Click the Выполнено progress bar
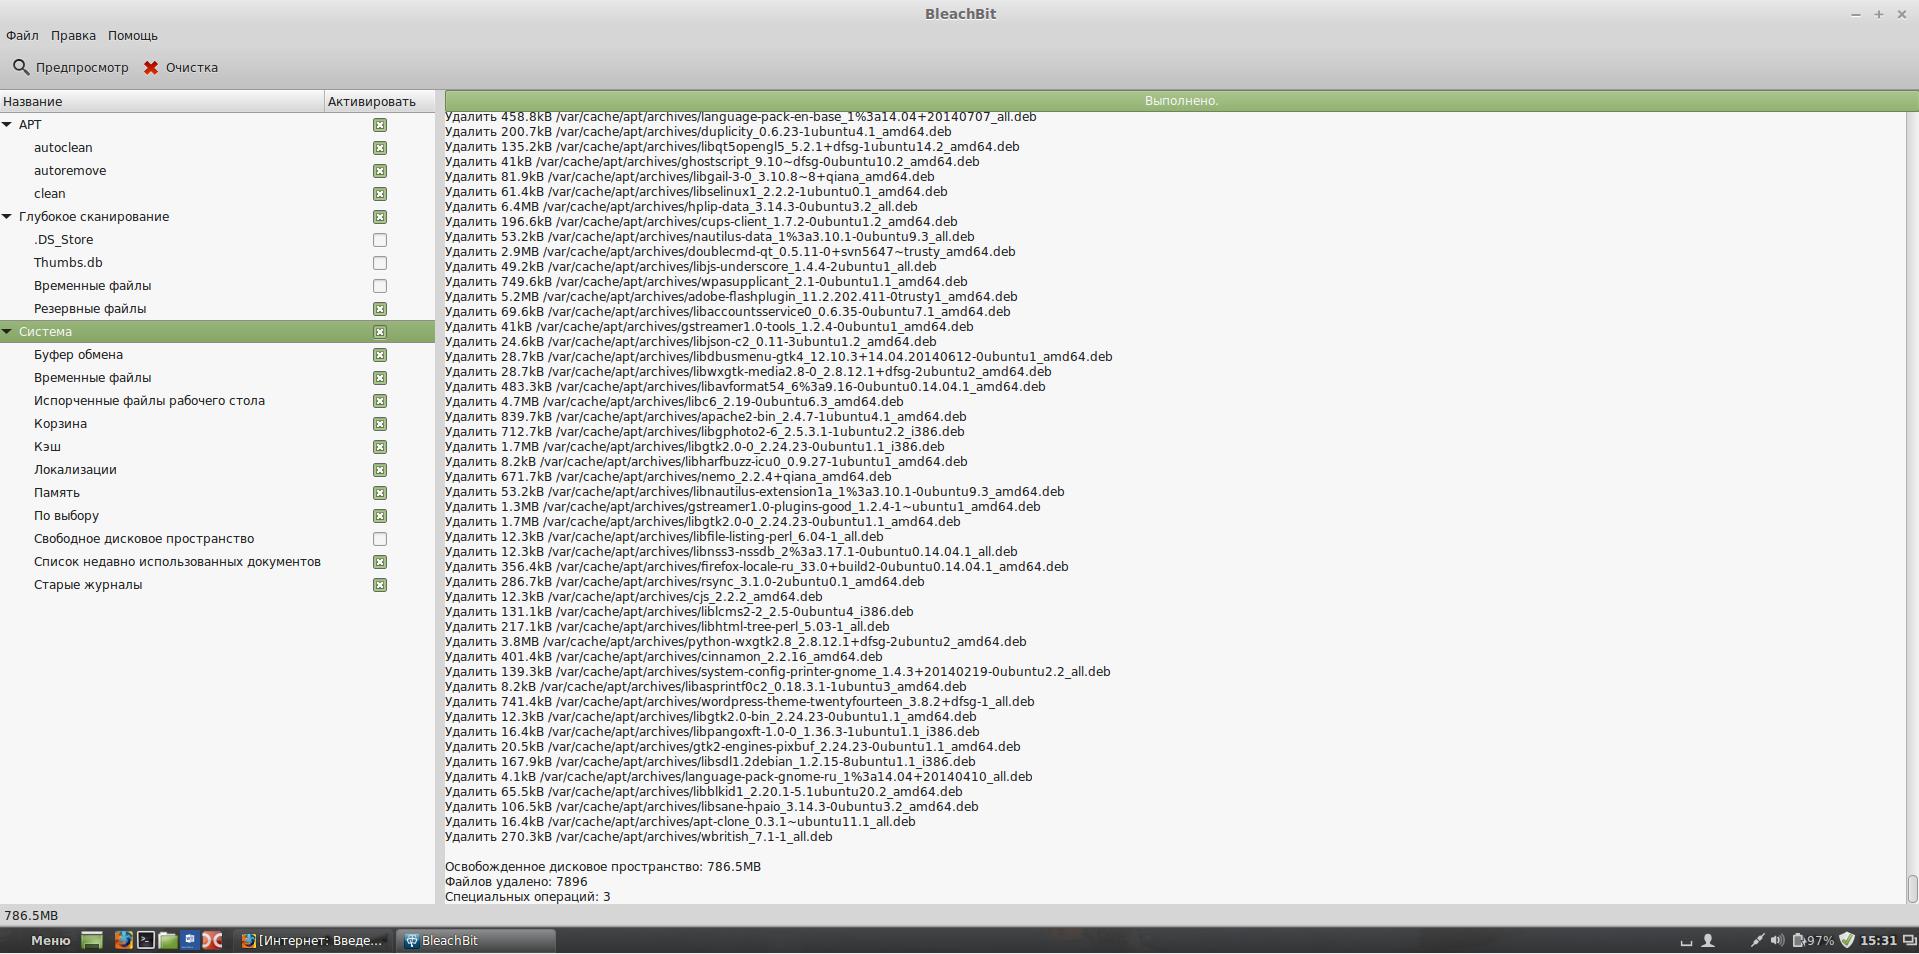Screen dimensions: 1919x954 click(1181, 101)
